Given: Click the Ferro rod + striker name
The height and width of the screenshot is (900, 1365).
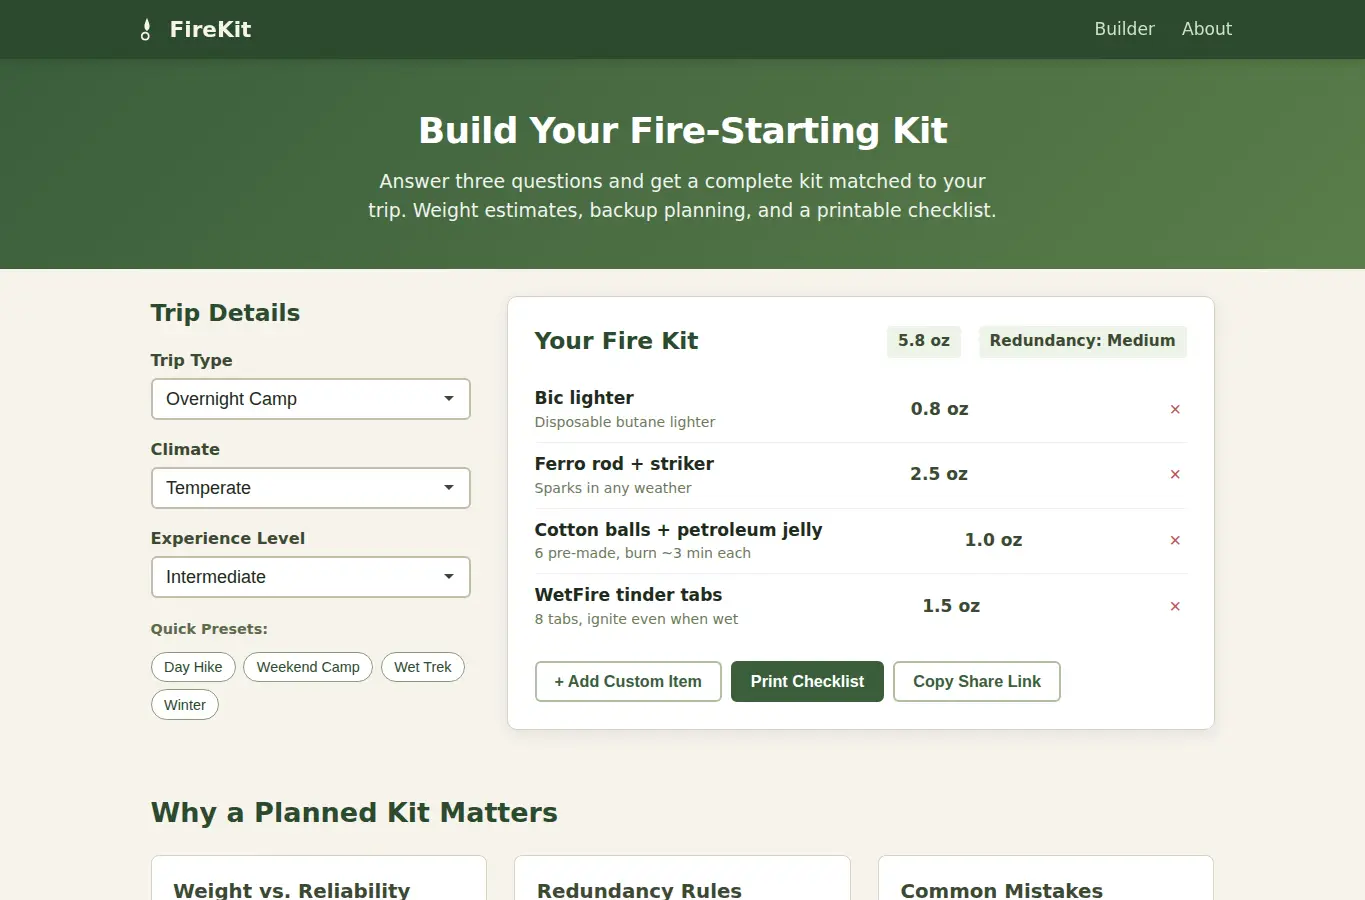Looking at the screenshot, I should click(624, 464).
